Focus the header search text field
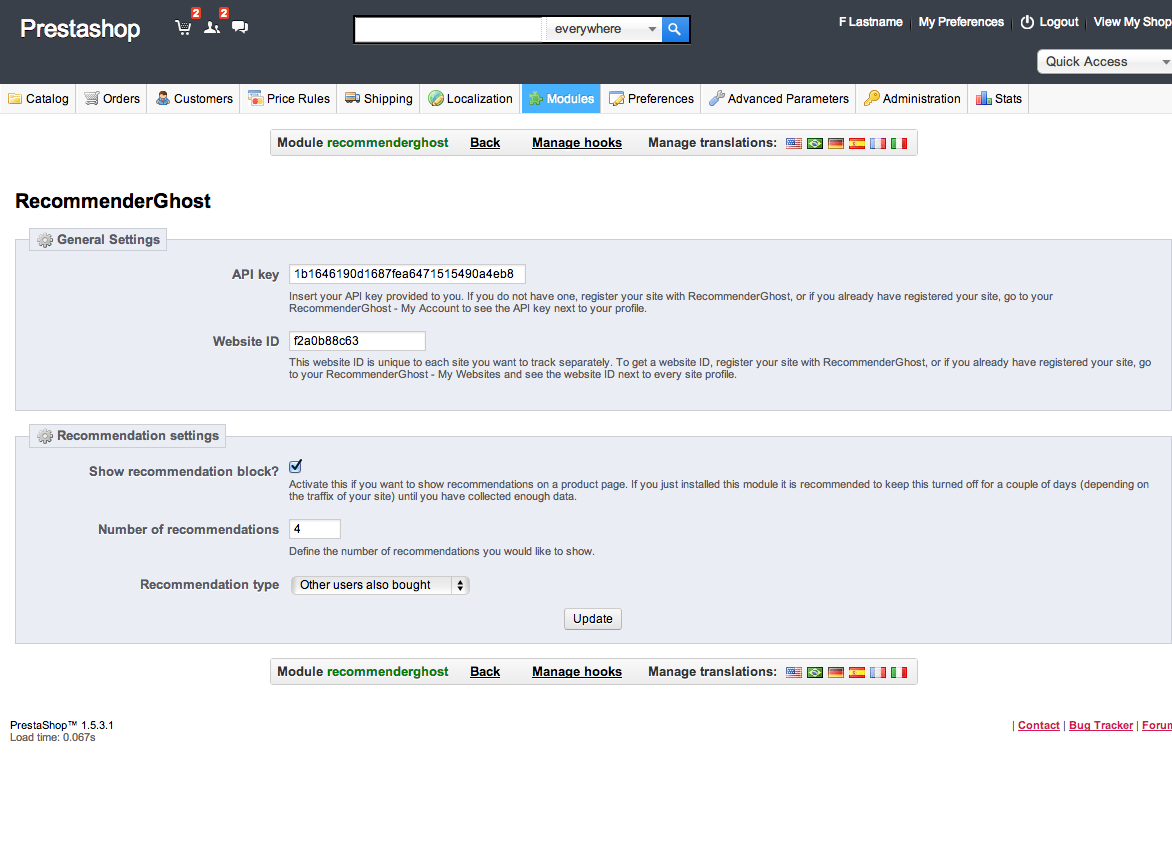 tap(448, 29)
